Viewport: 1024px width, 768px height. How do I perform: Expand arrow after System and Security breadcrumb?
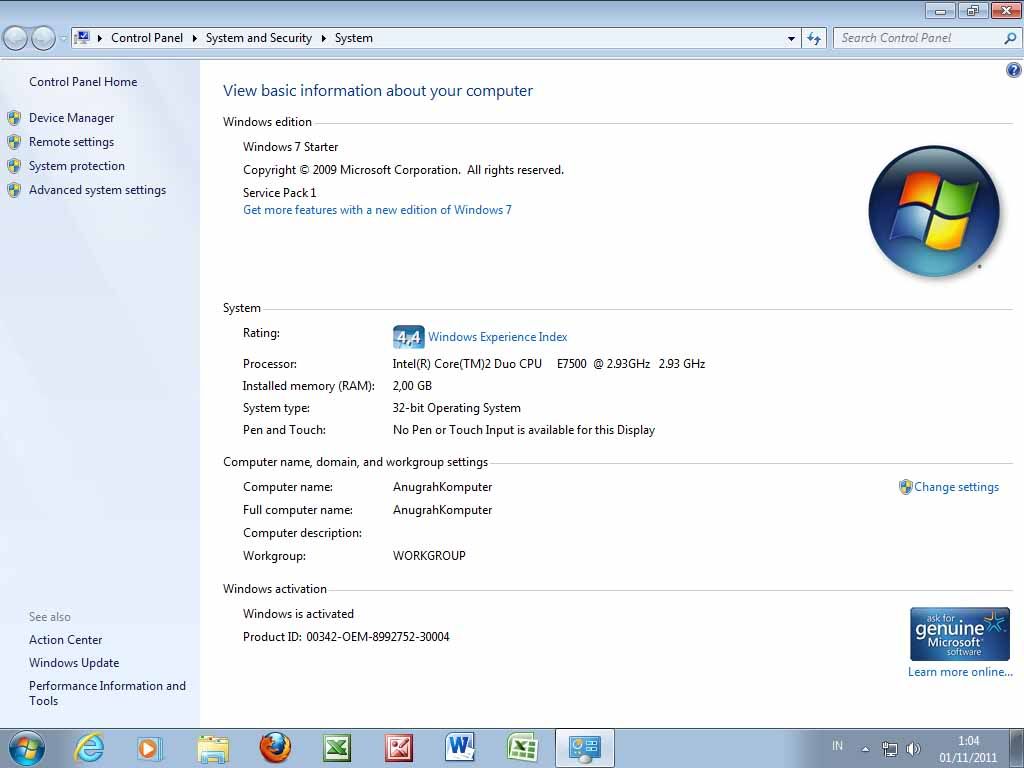[x=323, y=38]
